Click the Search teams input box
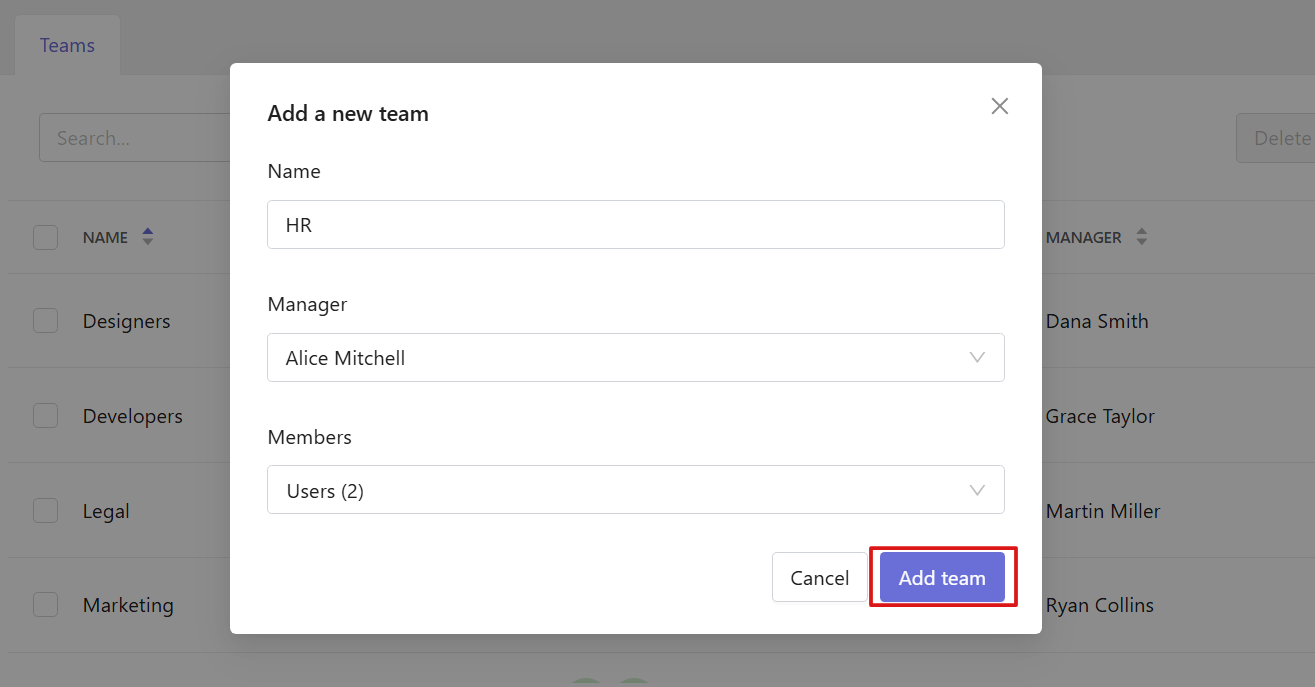The width and height of the screenshot is (1315, 687). (135, 138)
